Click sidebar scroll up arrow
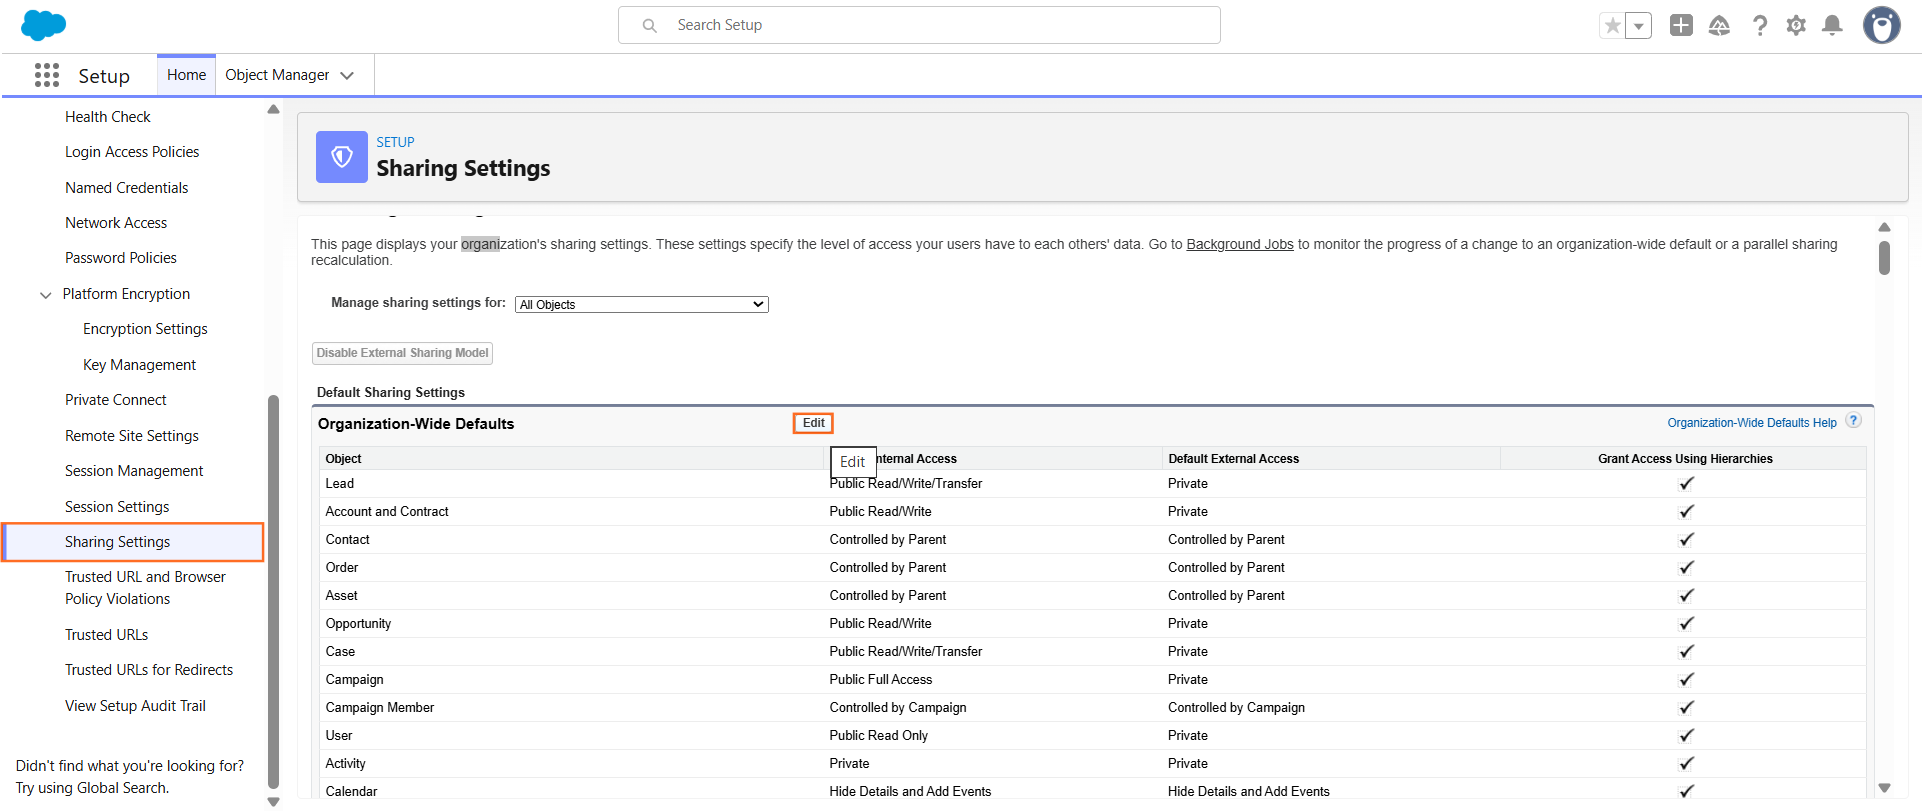 (x=273, y=109)
